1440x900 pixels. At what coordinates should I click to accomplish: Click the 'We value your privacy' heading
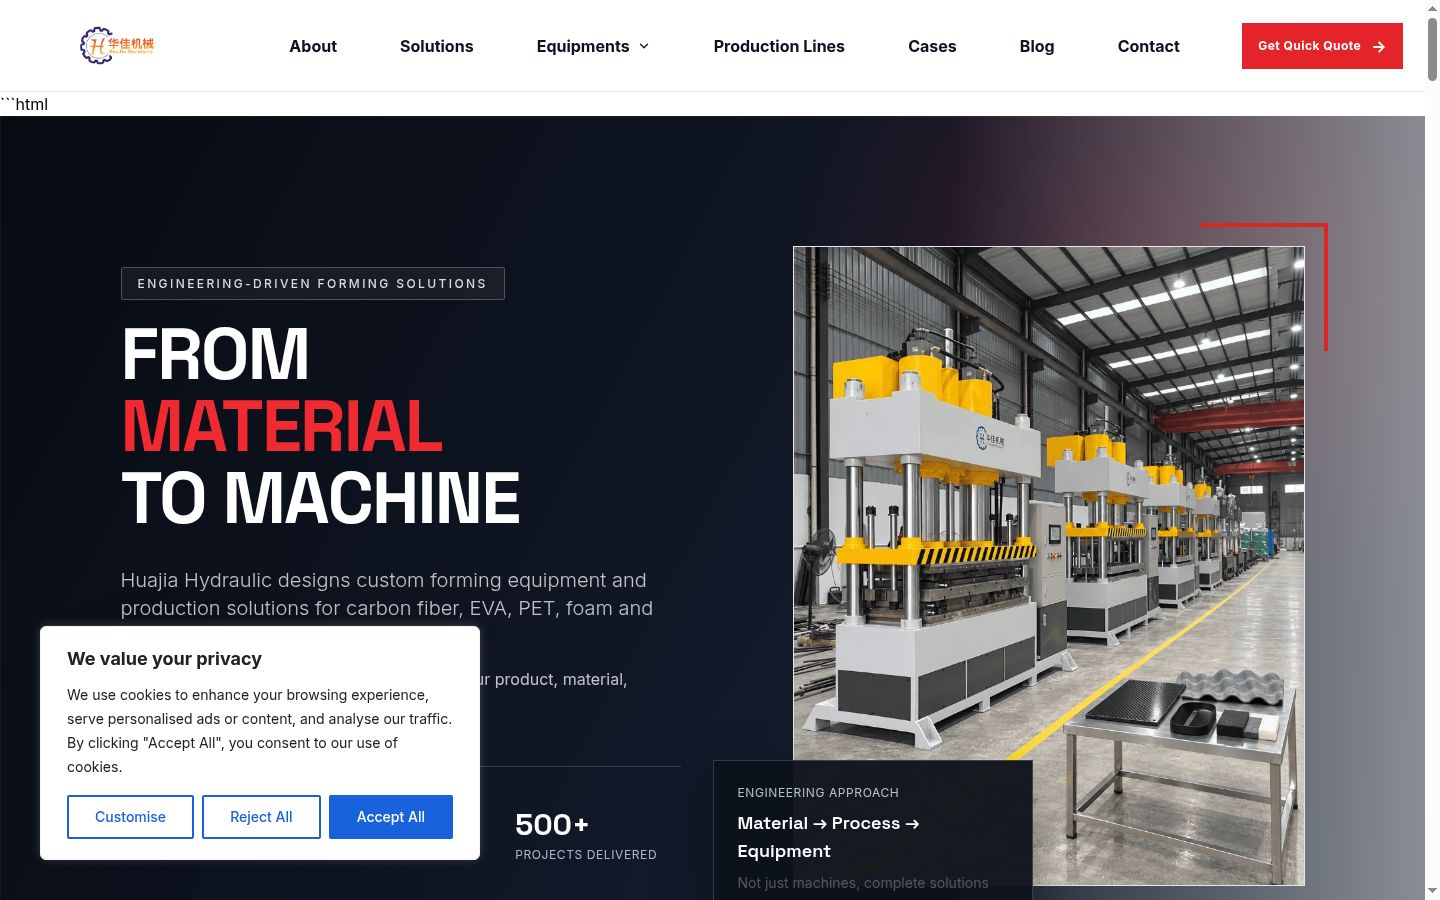coord(164,659)
